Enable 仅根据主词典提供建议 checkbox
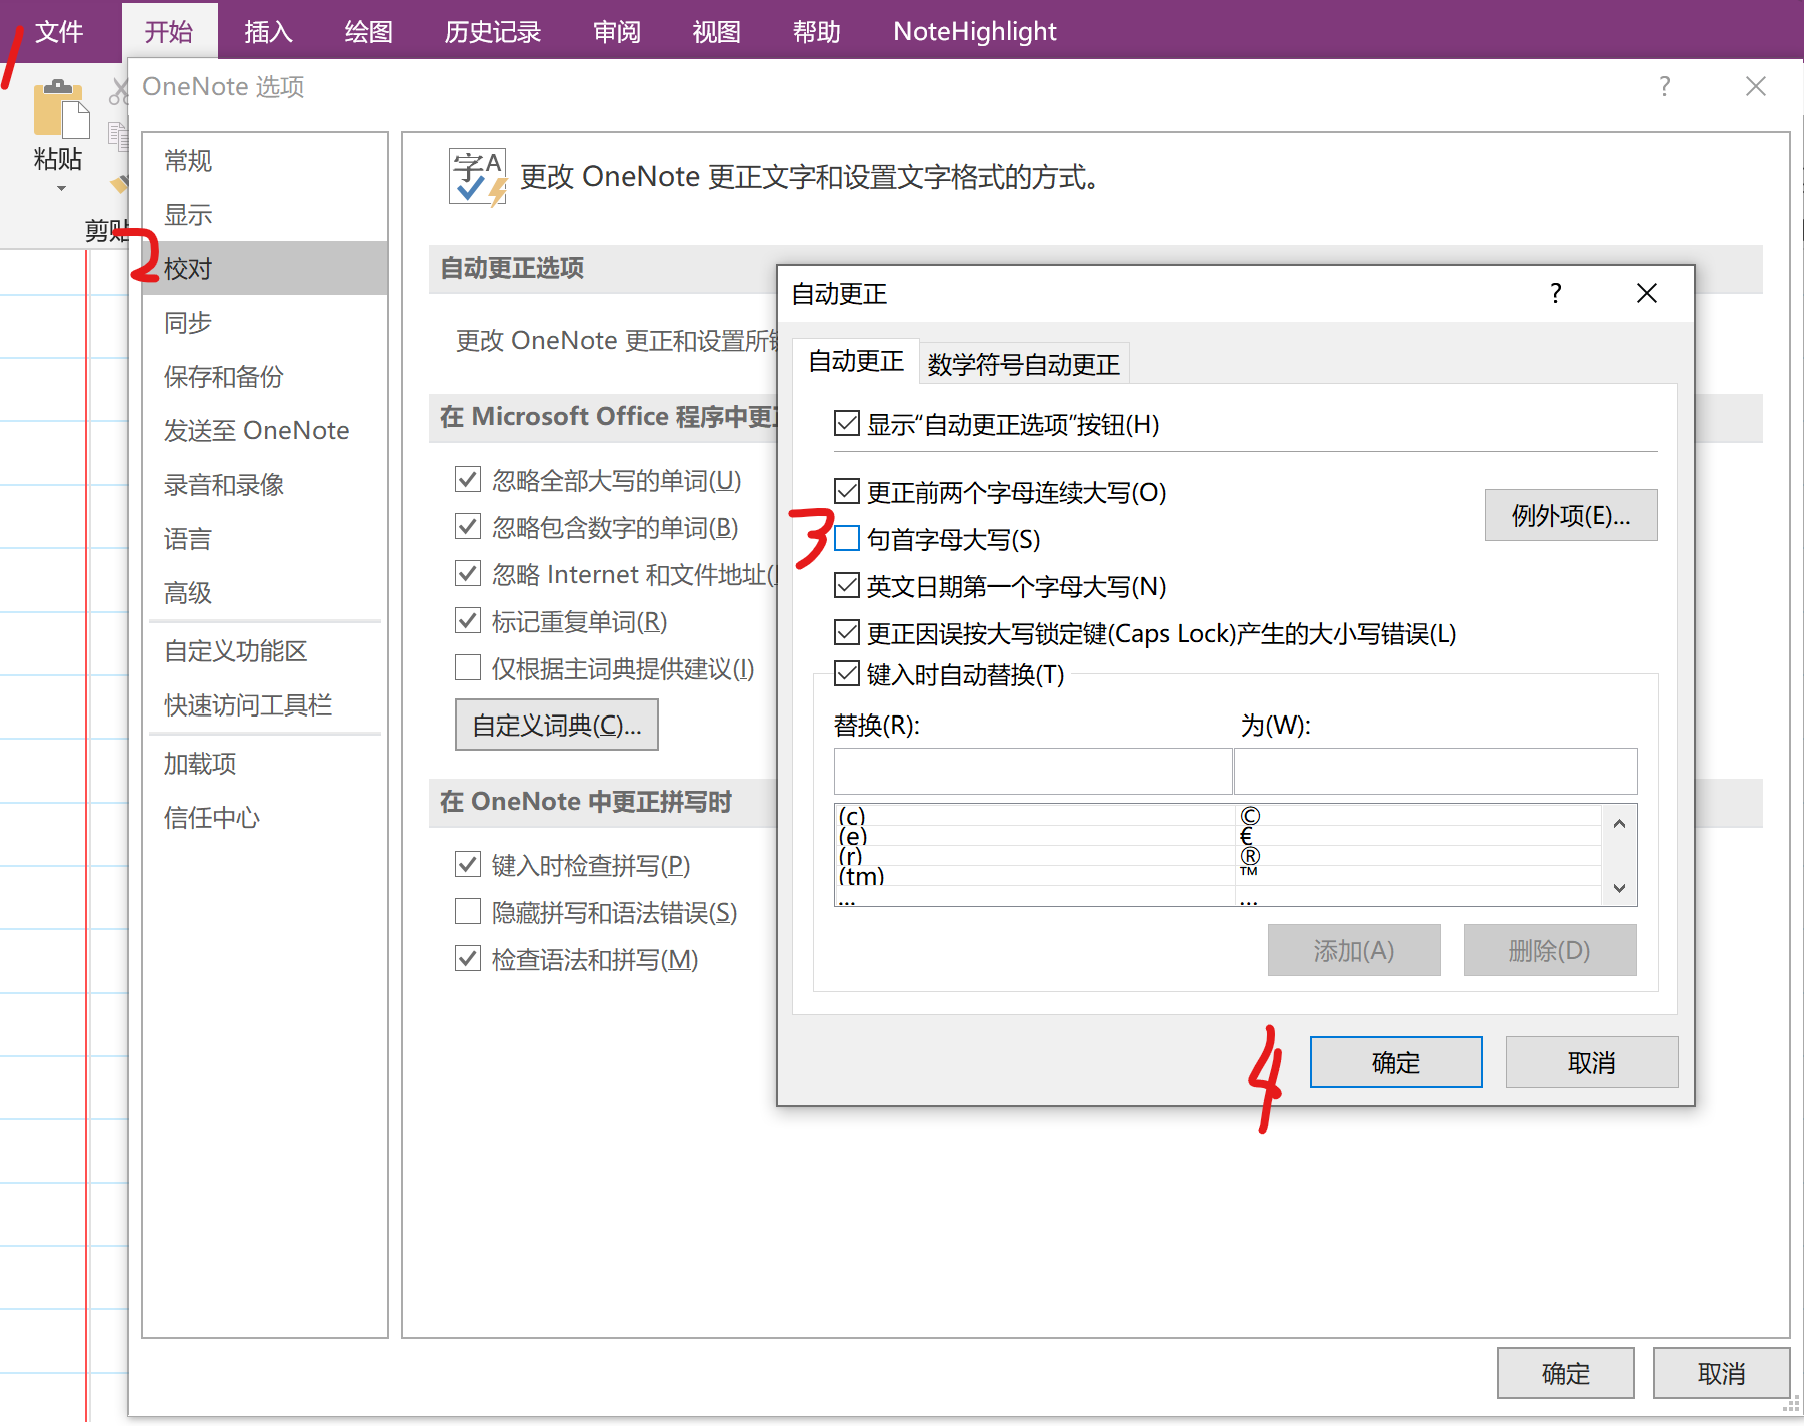The width and height of the screenshot is (1804, 1426). tap(468, 667)
